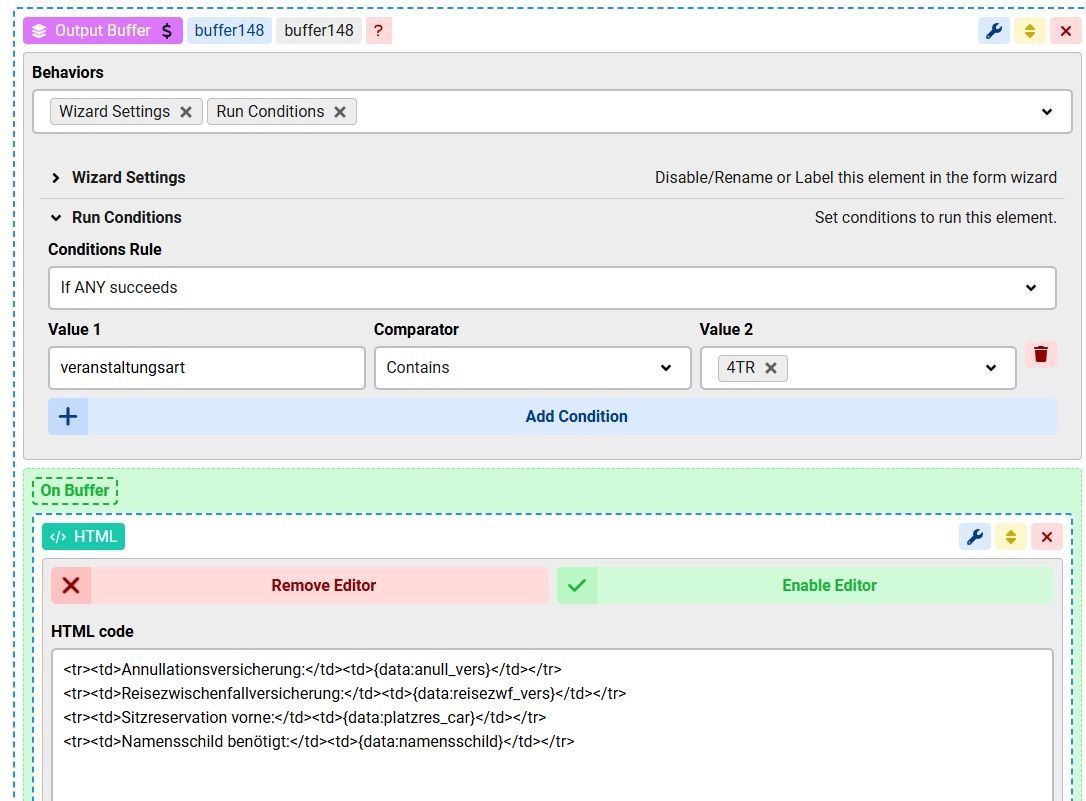This screenshot has height=801, width=1086.
Task: Click the blue plus icon to add condition
Action: (x=68, y=417)
